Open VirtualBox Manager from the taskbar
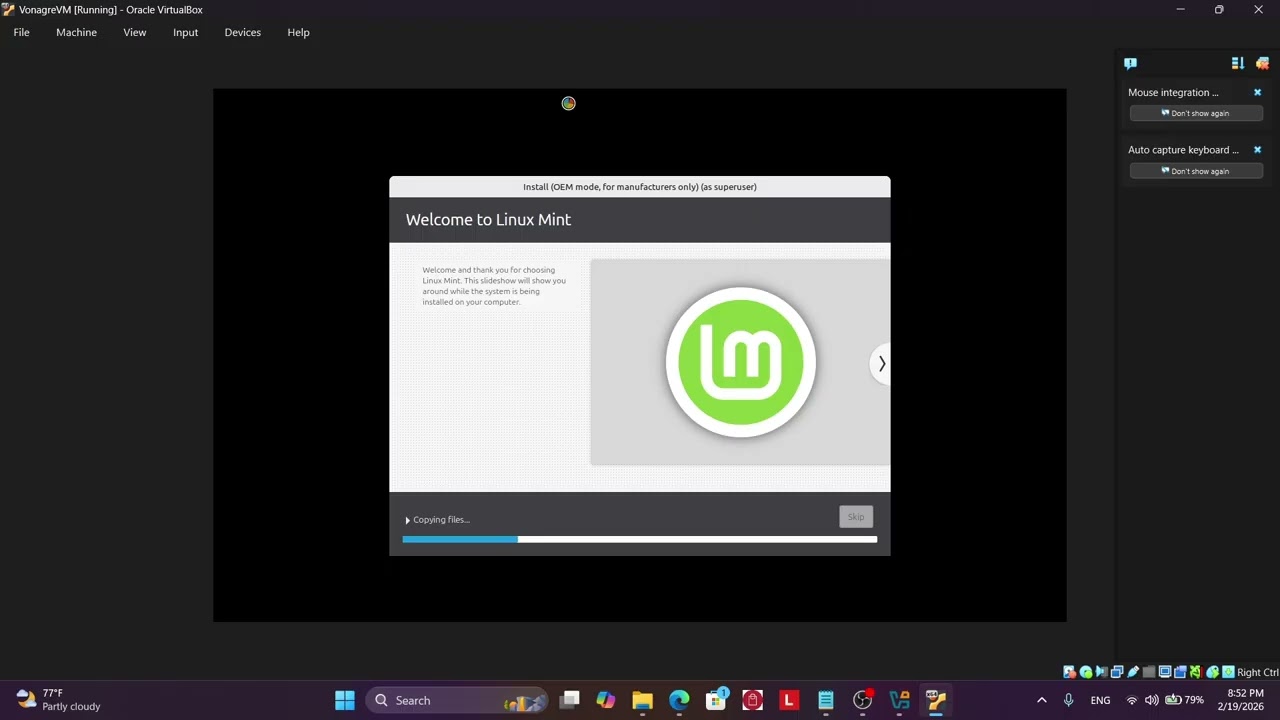Image resolution: width=1280 pixels, height=720 pixels. (899, 700)
